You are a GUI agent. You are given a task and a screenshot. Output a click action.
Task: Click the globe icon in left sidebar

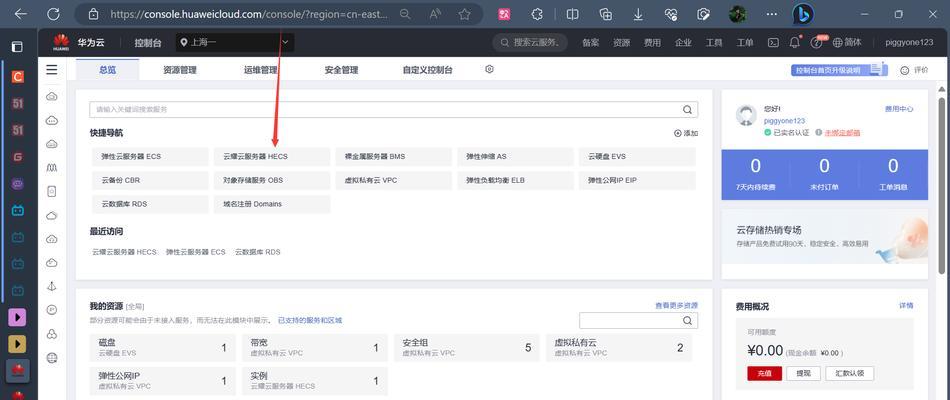tap(52, 358)
